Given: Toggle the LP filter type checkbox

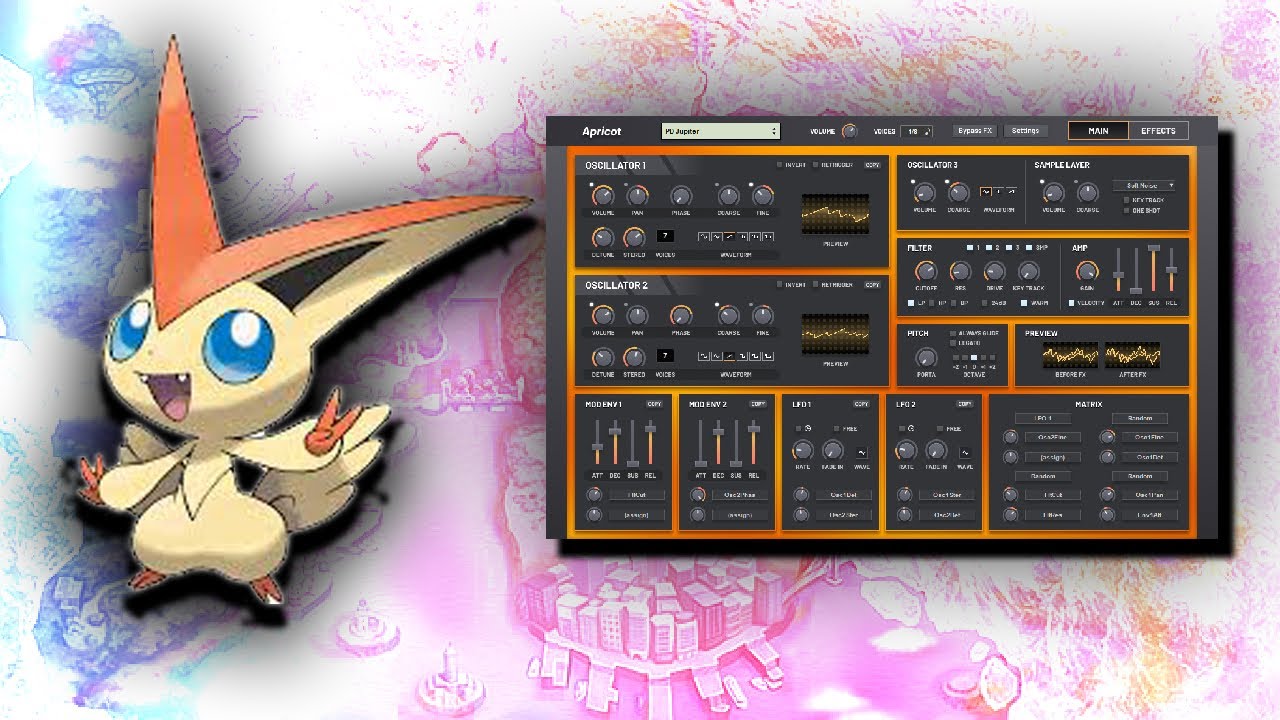Looking at the screenshot, I should [911, 303].
